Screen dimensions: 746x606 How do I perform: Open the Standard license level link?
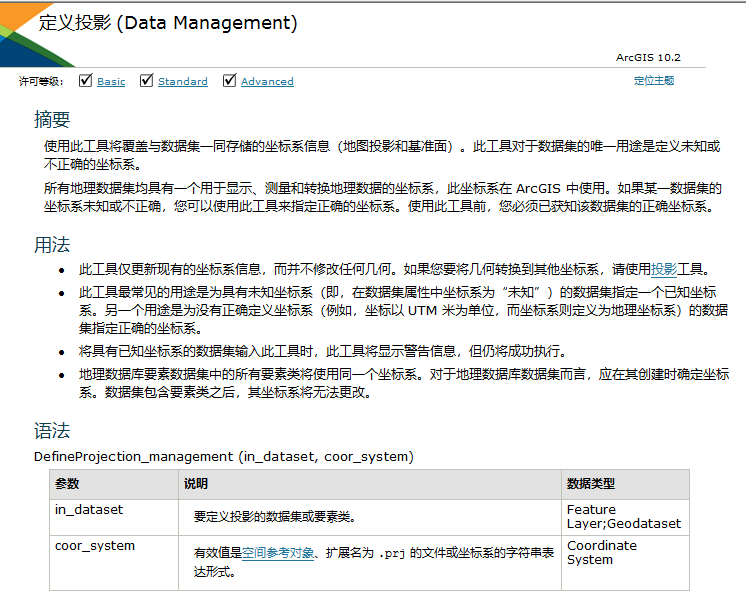[183, 81]
